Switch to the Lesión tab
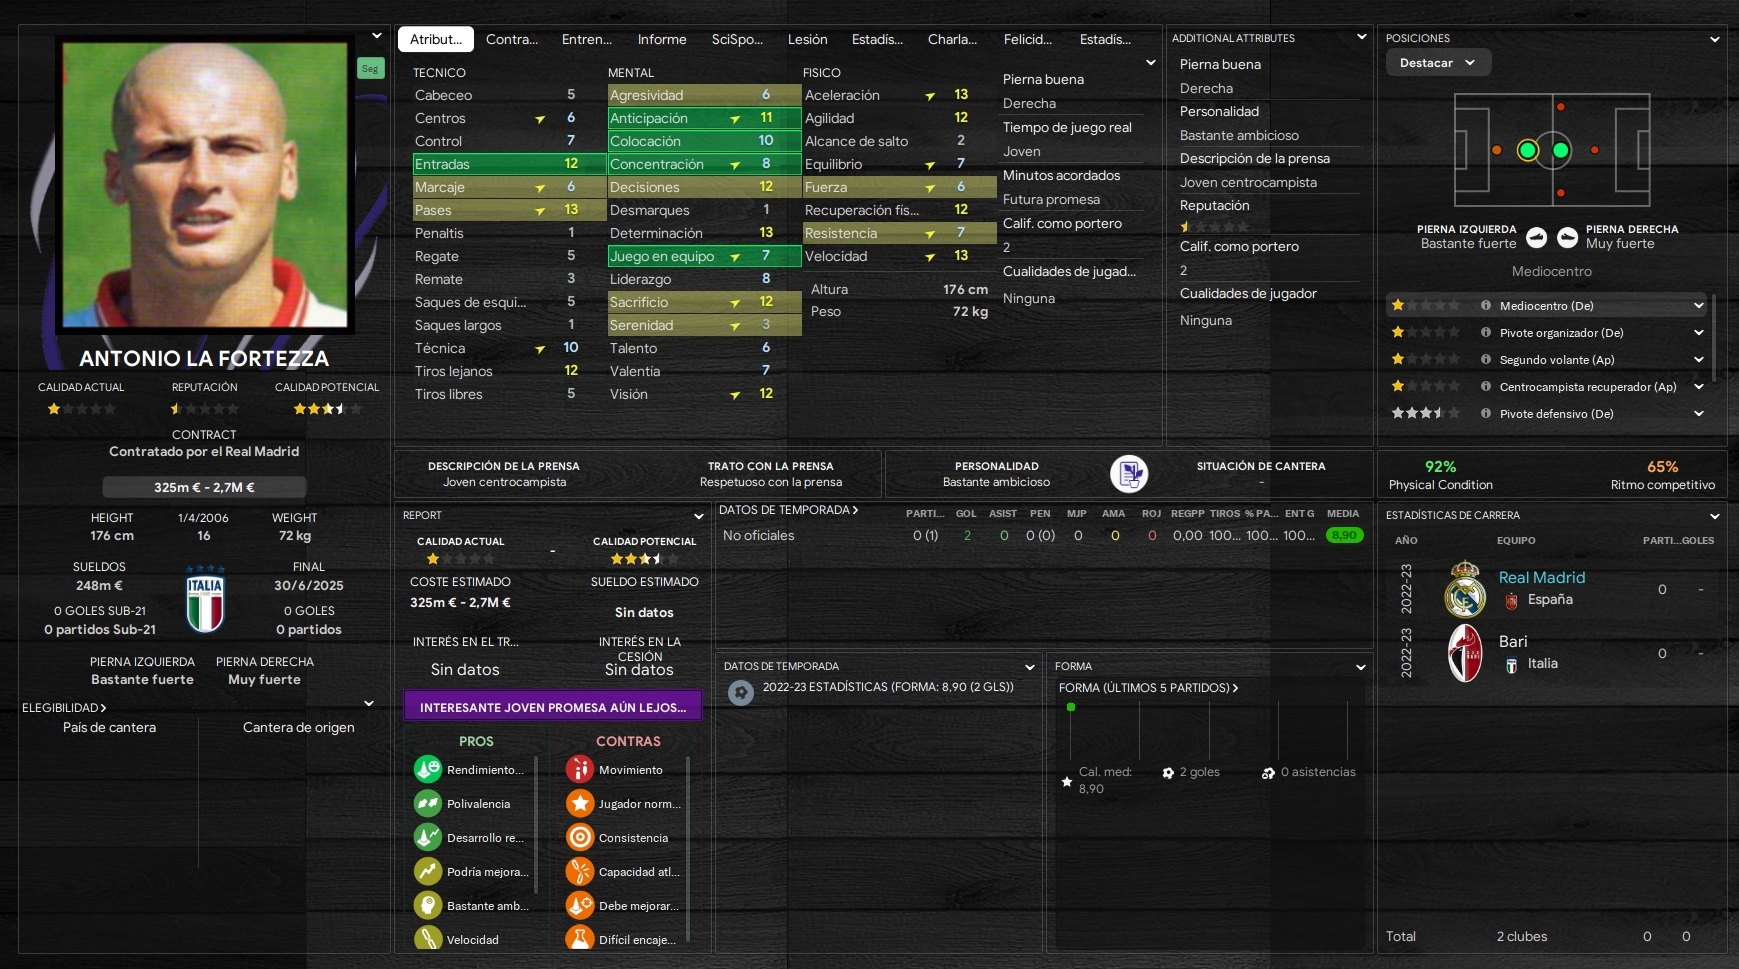The width and height of the screenshot is (1739, 969). point(808,39)
